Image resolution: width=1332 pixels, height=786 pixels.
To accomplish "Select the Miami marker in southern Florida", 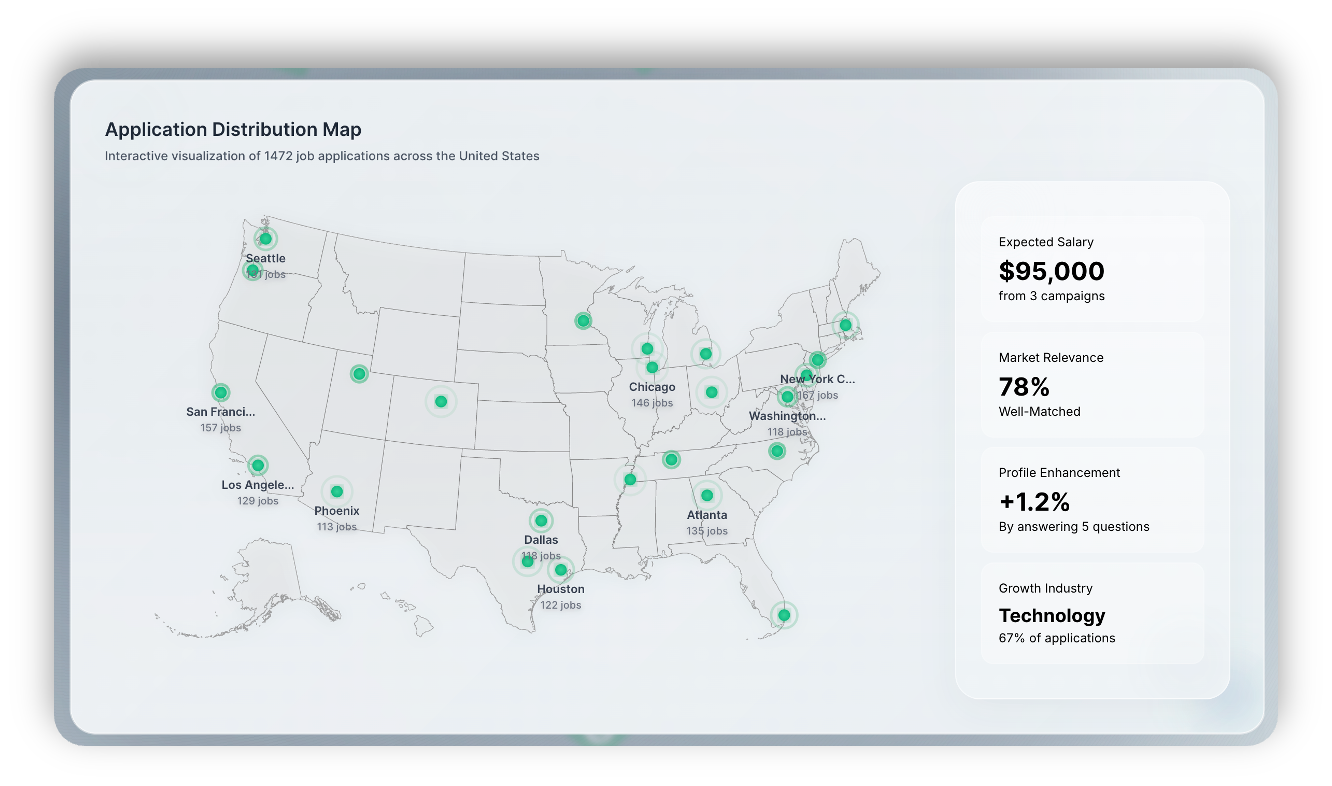I will (783, 616).
